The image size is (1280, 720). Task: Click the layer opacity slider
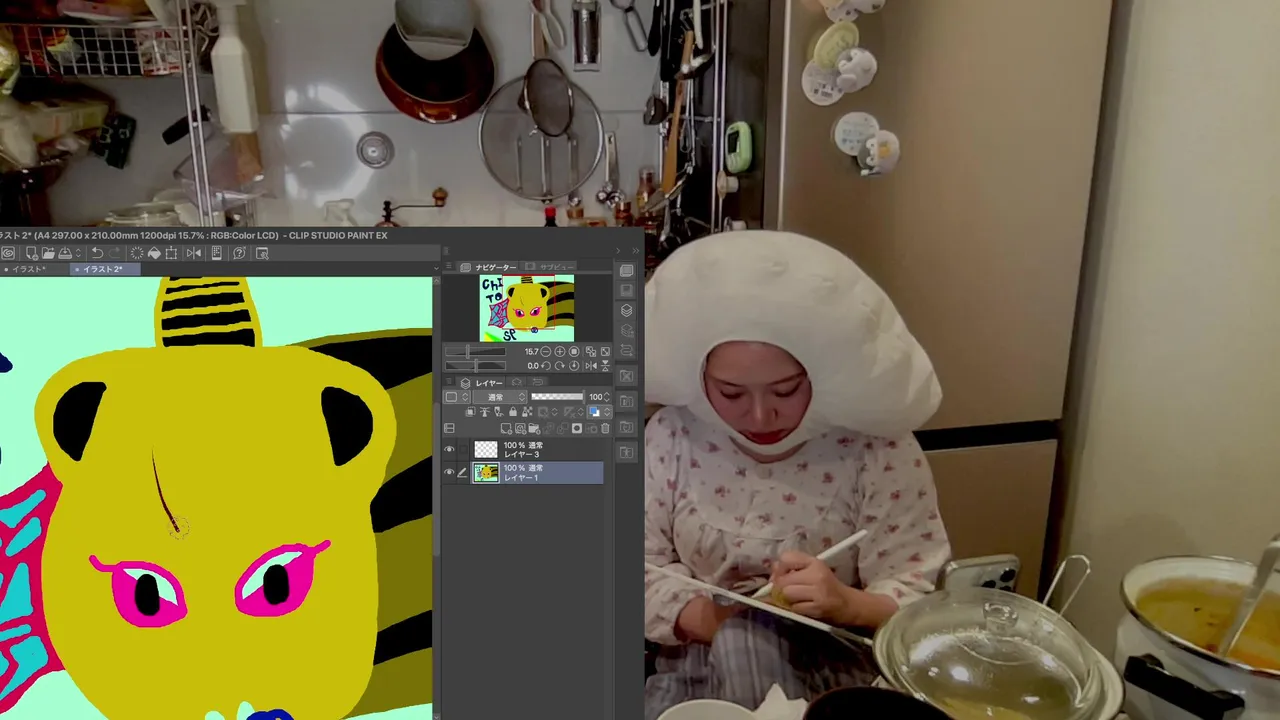(557, 397)
